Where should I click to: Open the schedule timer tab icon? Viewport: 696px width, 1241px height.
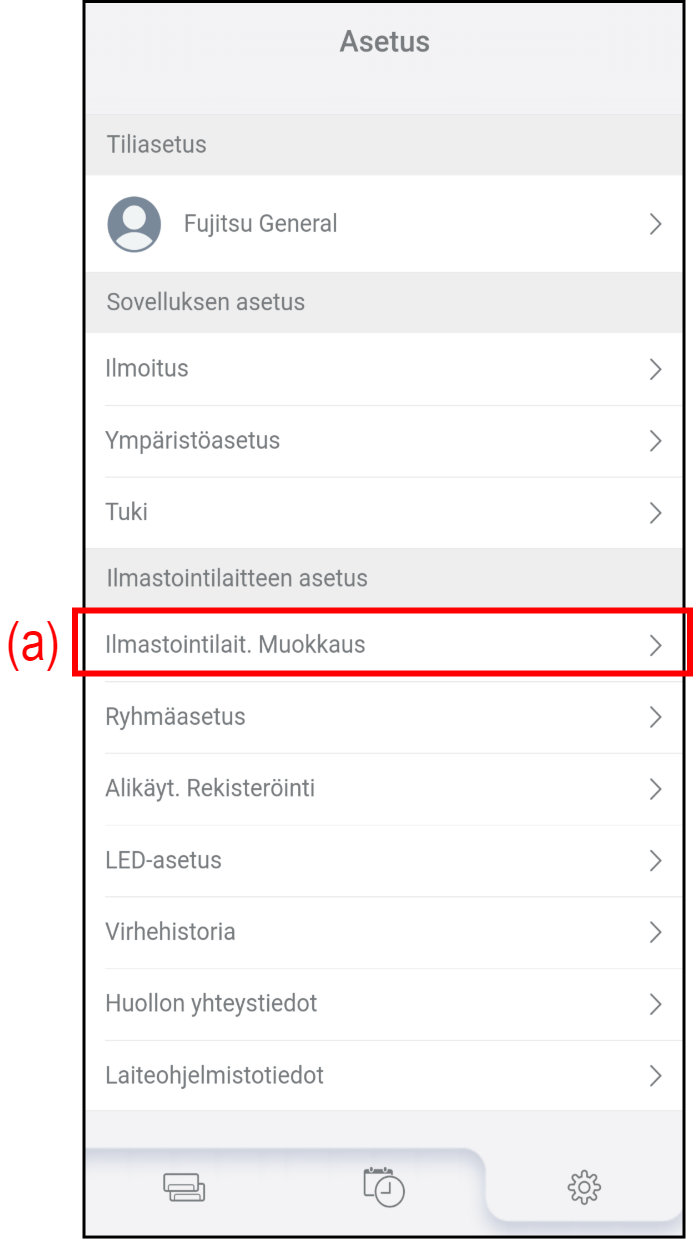tap(384, 1187)
